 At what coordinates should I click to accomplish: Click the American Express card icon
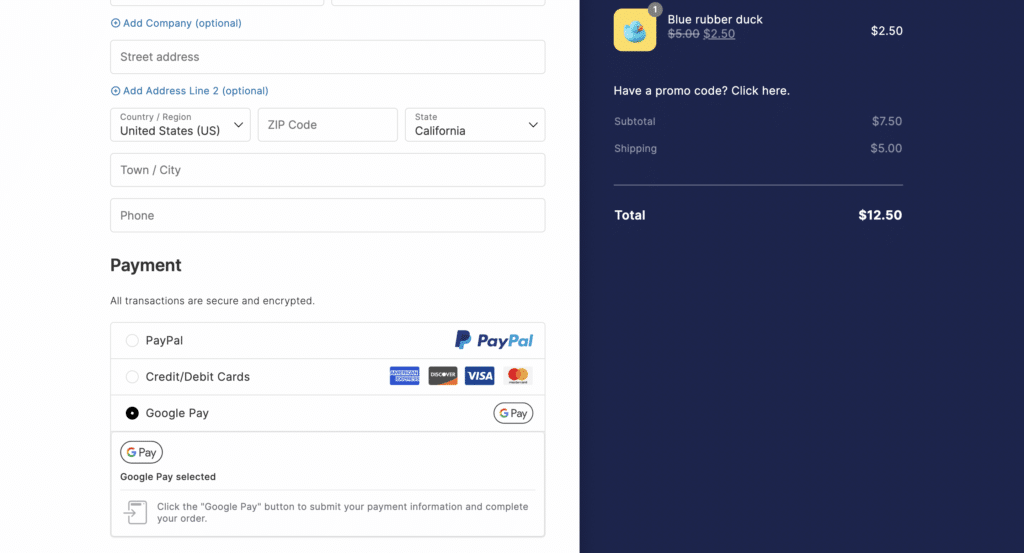(x=404, y=376)
